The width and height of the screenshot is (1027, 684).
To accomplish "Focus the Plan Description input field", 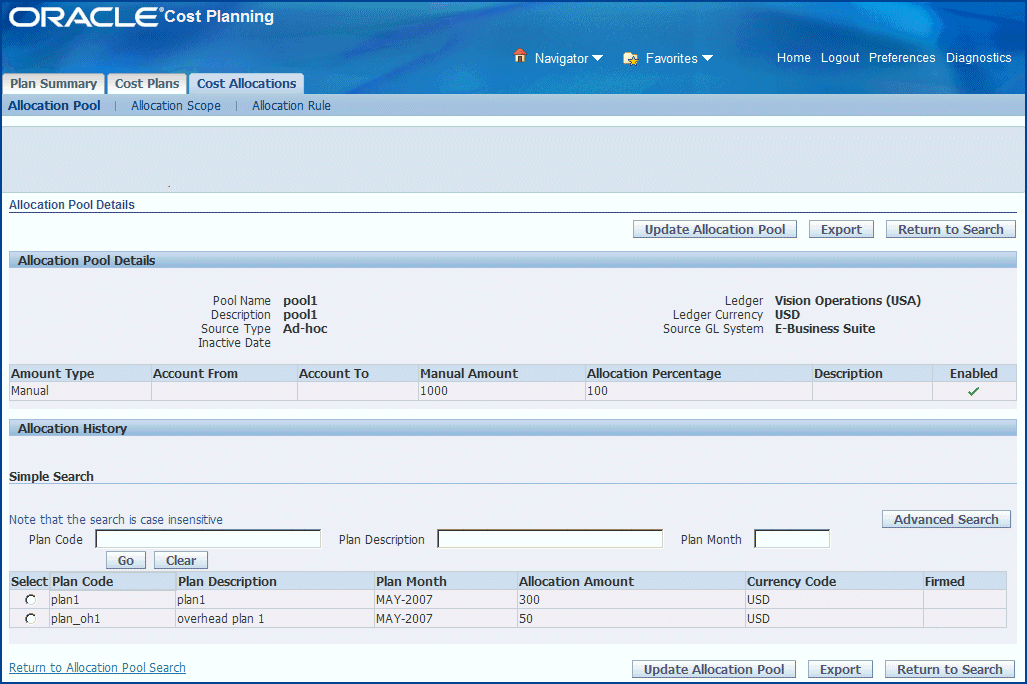I will [x=550, y=539].
